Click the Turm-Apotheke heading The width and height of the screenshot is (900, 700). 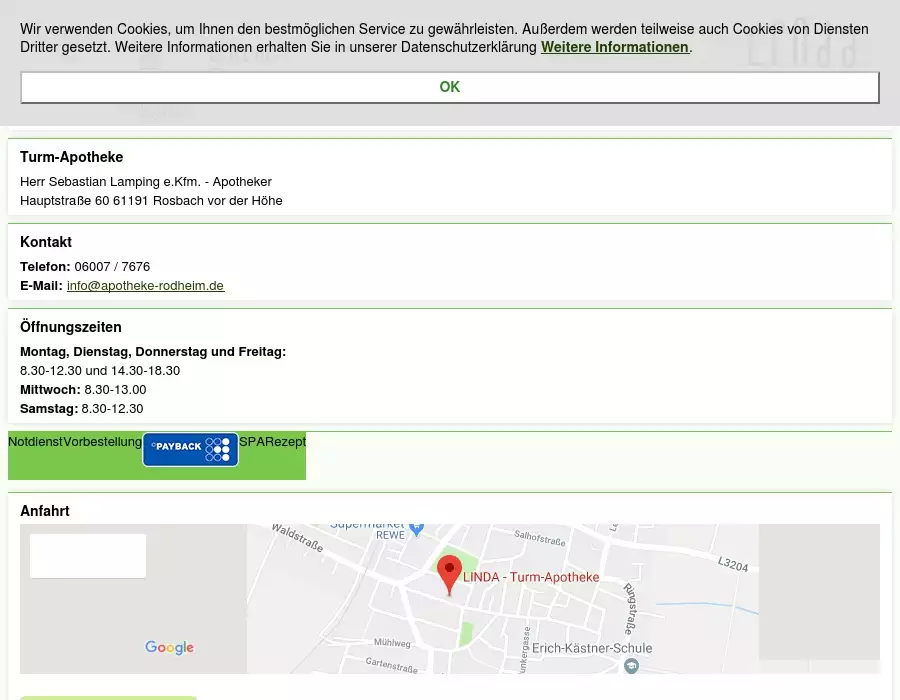[x=72, y=157]
